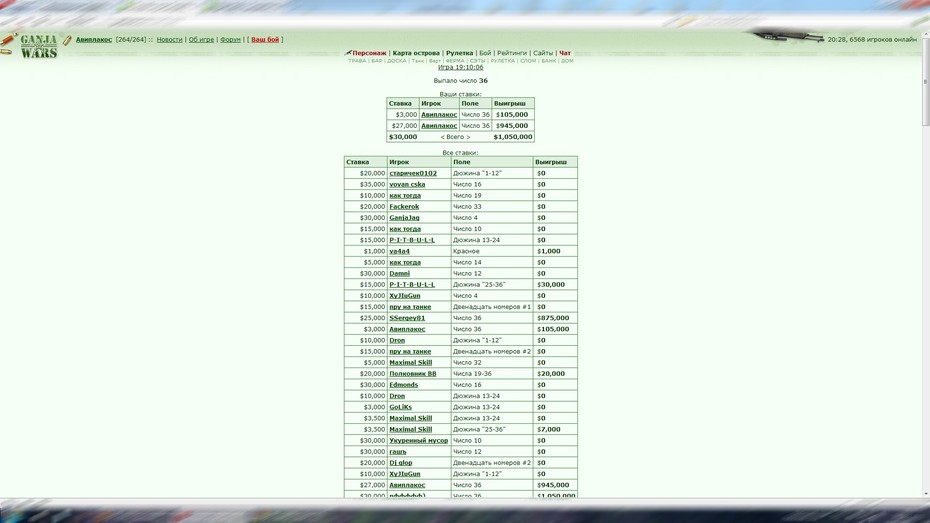Select the Красное field cell
930x523 pixels.
pos(492,251)
